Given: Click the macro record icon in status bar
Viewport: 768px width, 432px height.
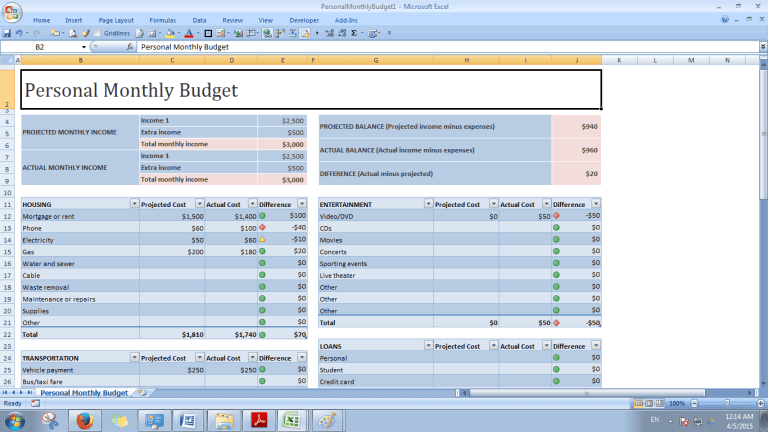Looking at the screenshot, I should (35, 404).
